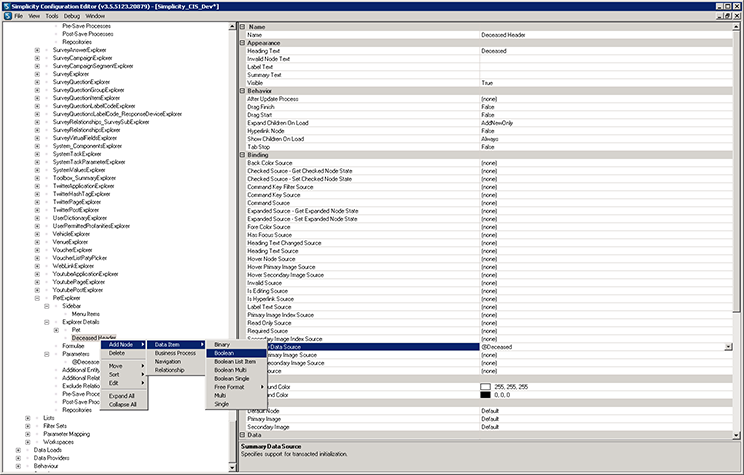The image size is (744, 475).
Task: Select the Fore Color Source property row
Action: [489, 227]
